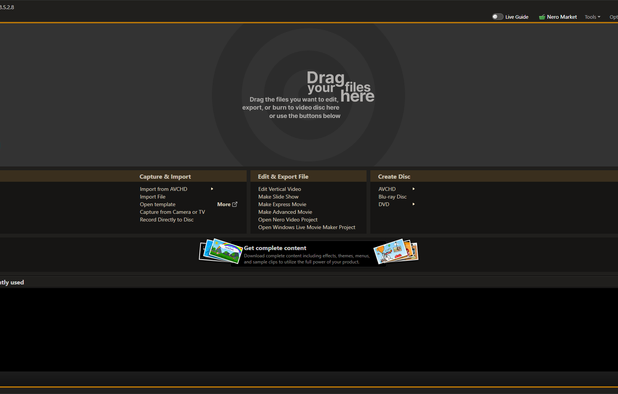
Task: Select Make Advanced Movie
Action: click(x=285, y=212)
